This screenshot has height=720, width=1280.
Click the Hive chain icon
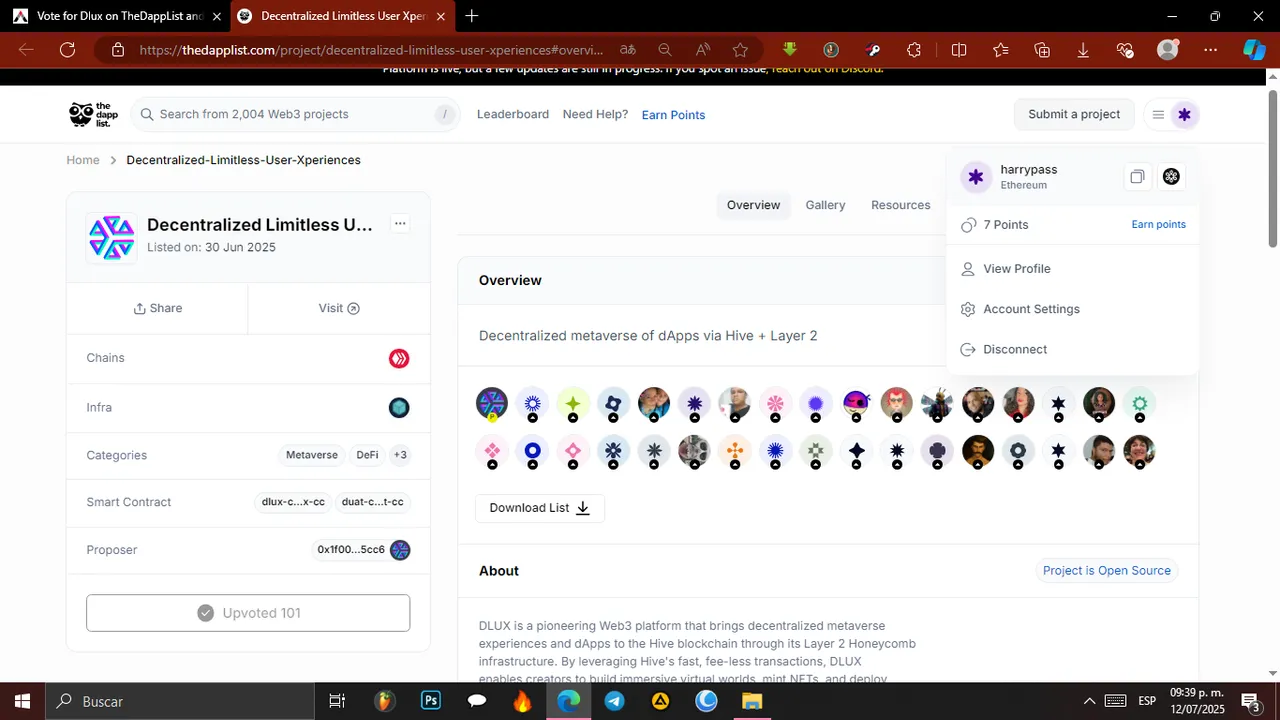pyautogui.click(x=399, y=358)
